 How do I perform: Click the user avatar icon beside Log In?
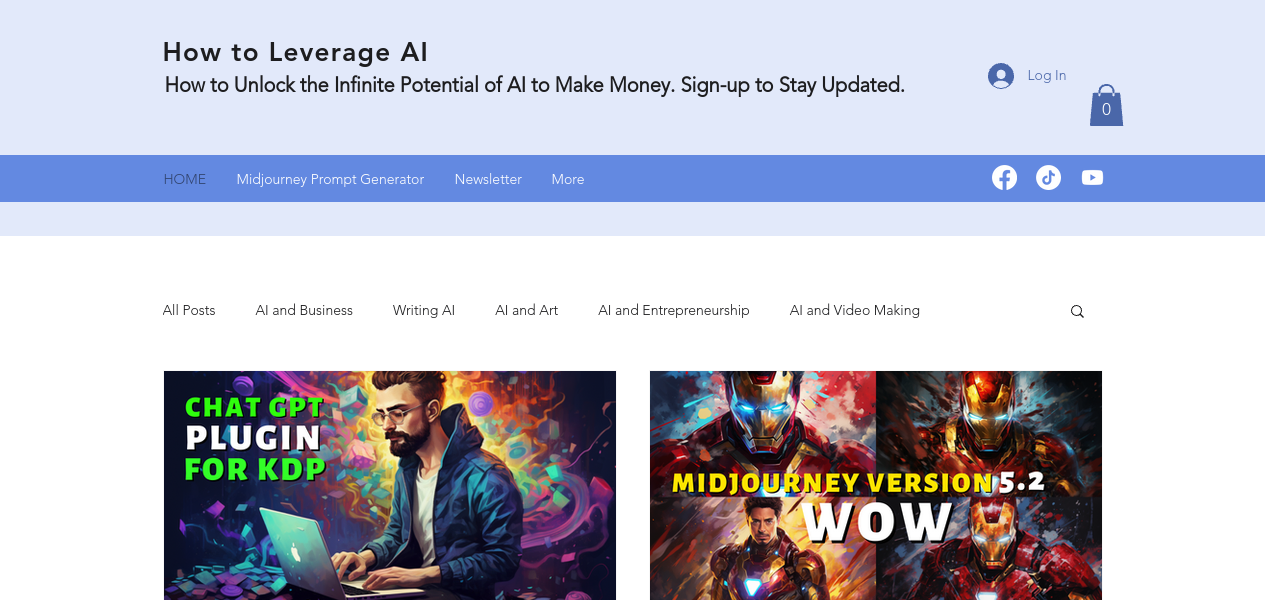click(x=1001, y=76)
